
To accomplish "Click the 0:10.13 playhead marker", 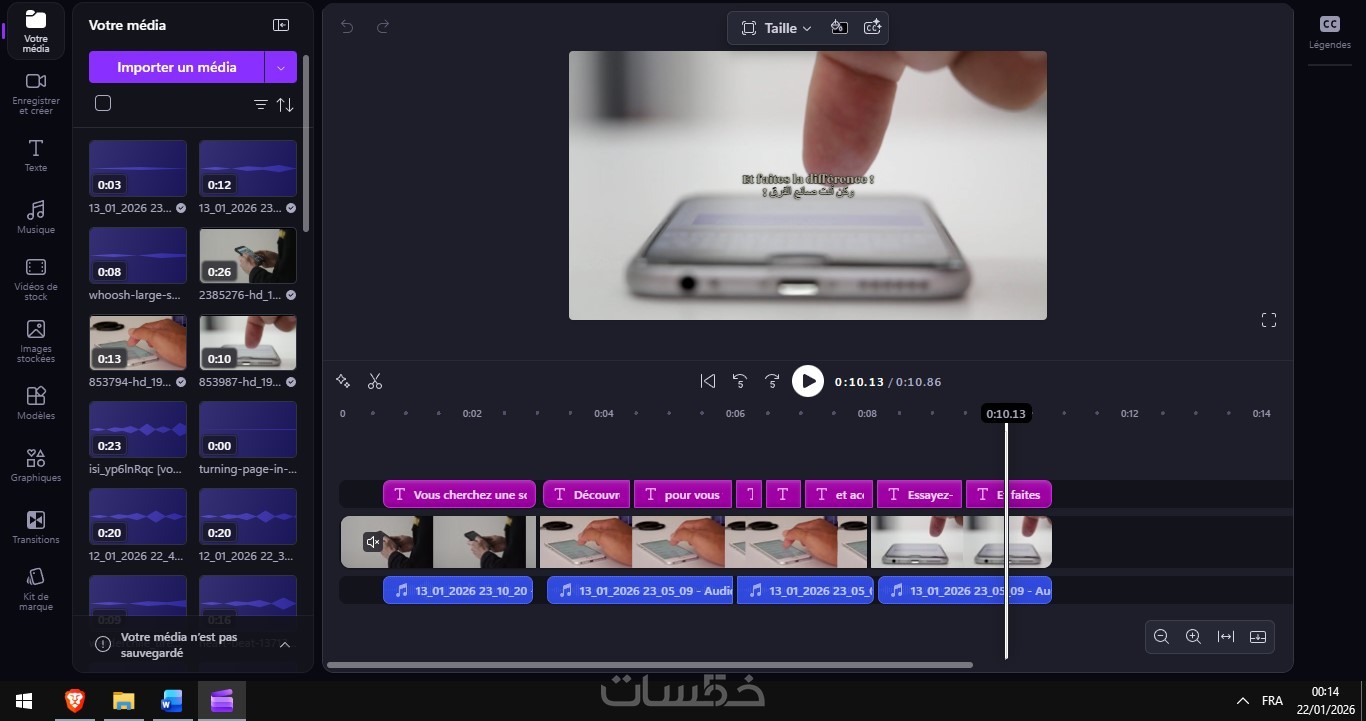I will [x=1006, y=414].
